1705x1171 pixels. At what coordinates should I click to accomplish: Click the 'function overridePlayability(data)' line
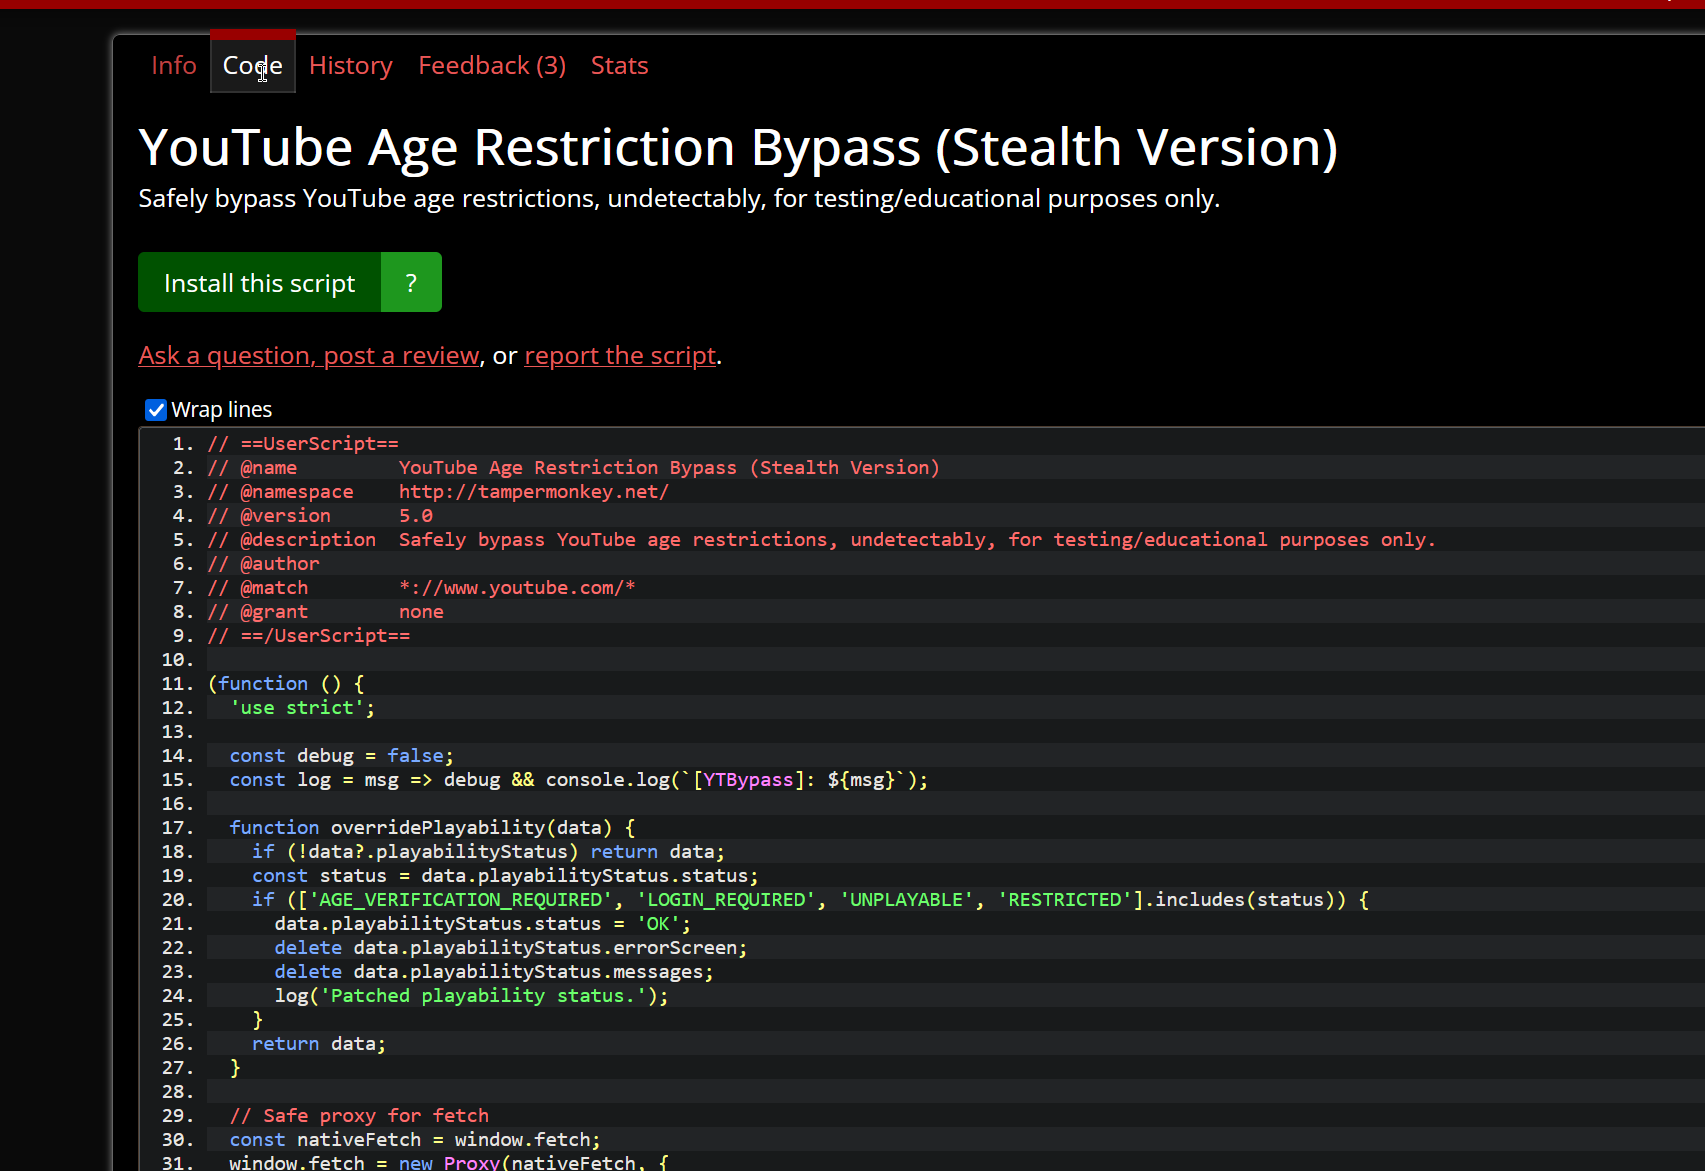tap(432, 828)
